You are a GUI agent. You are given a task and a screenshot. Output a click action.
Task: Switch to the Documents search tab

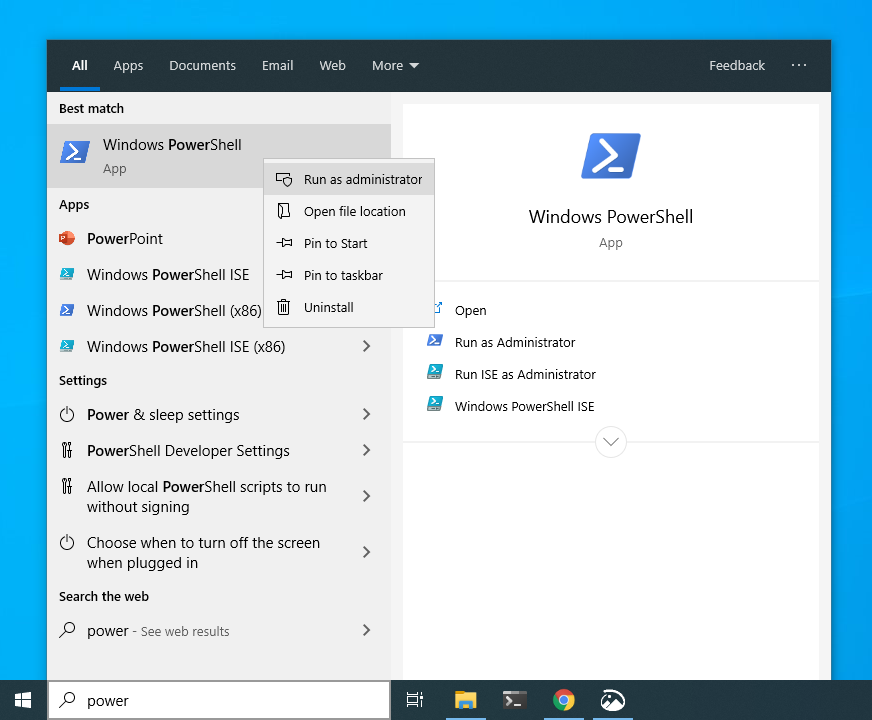click(x=202, y=66)
